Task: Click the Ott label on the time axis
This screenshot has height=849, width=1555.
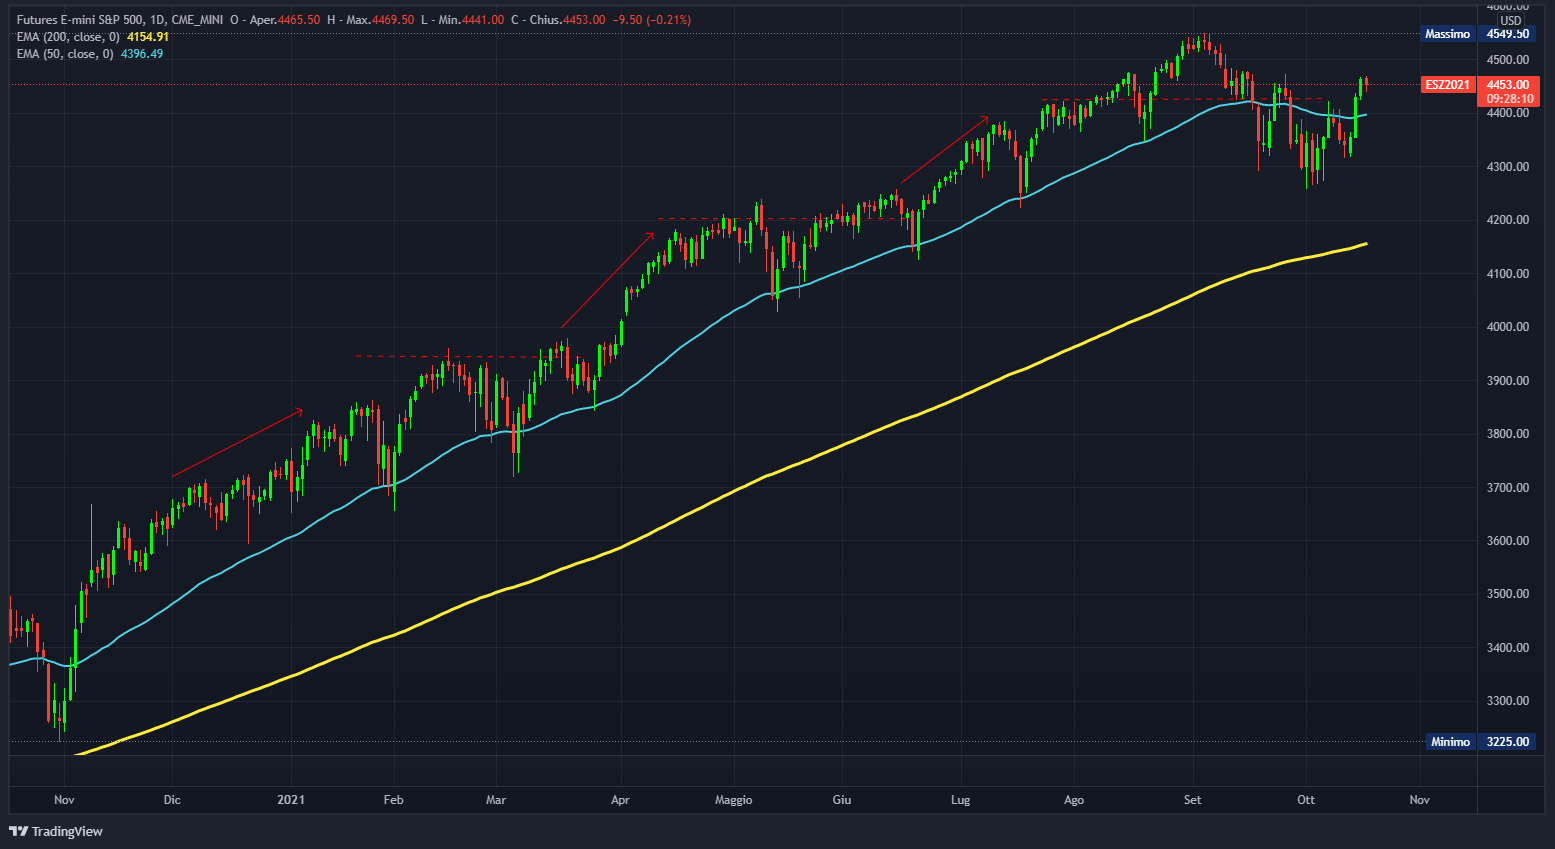Action: [x=1306, y=800]
